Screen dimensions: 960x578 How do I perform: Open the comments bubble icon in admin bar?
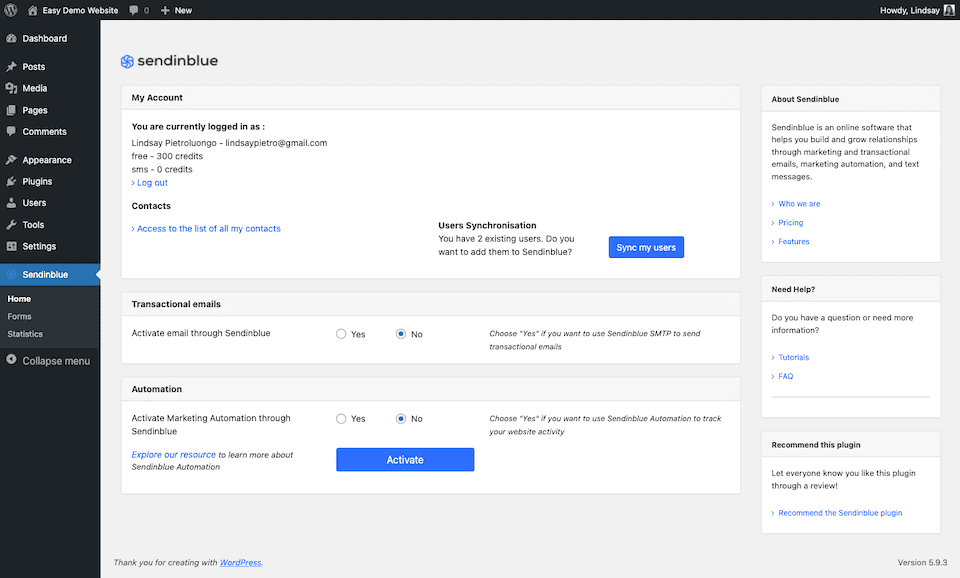(x=133, y=10)
